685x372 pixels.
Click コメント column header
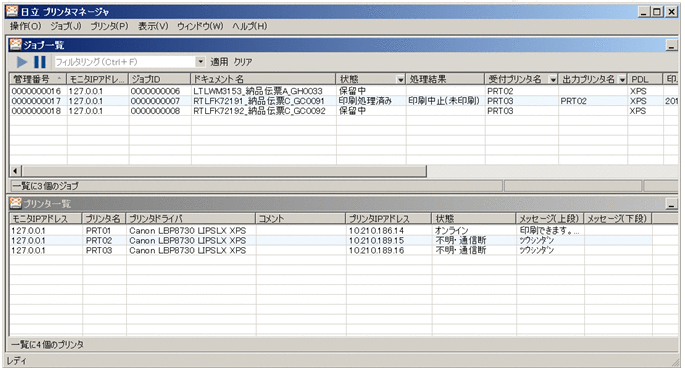coord(301,218)
